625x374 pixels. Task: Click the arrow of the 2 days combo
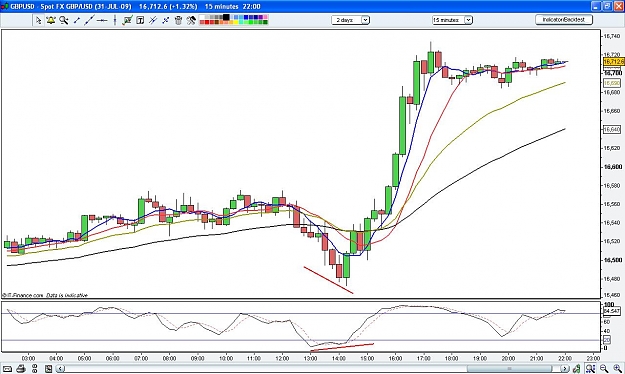click(365, 20)
